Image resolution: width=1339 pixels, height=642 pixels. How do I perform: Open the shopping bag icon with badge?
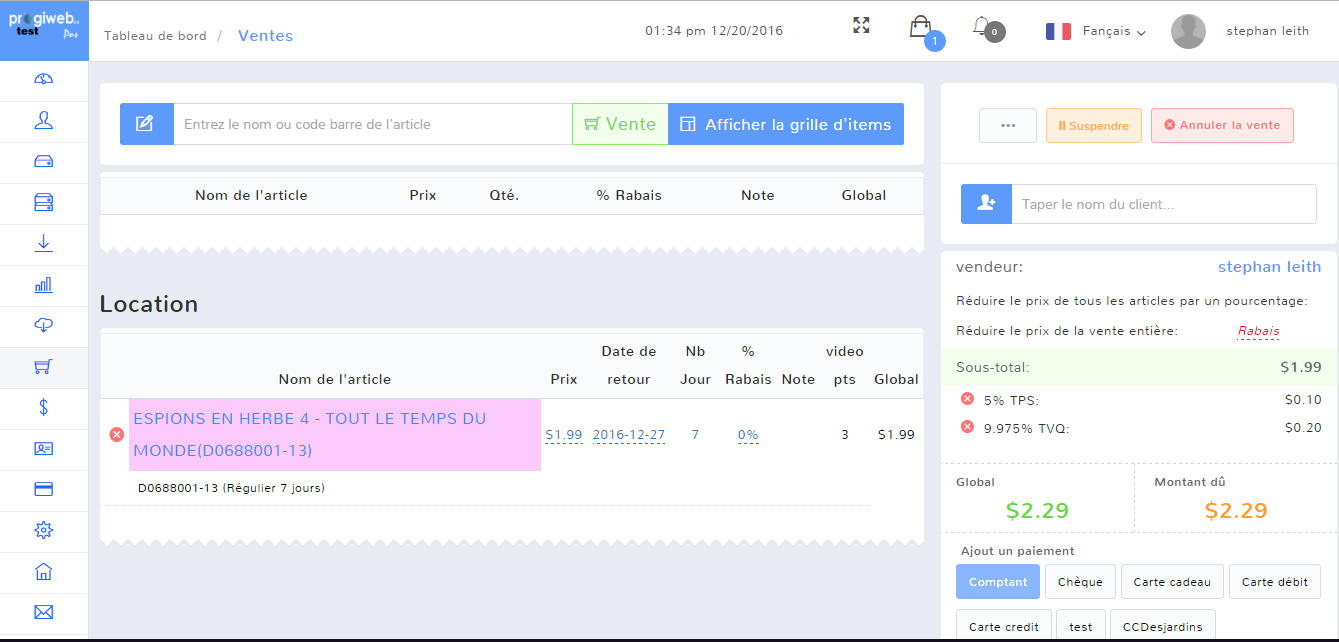click(x=920, y=27)
